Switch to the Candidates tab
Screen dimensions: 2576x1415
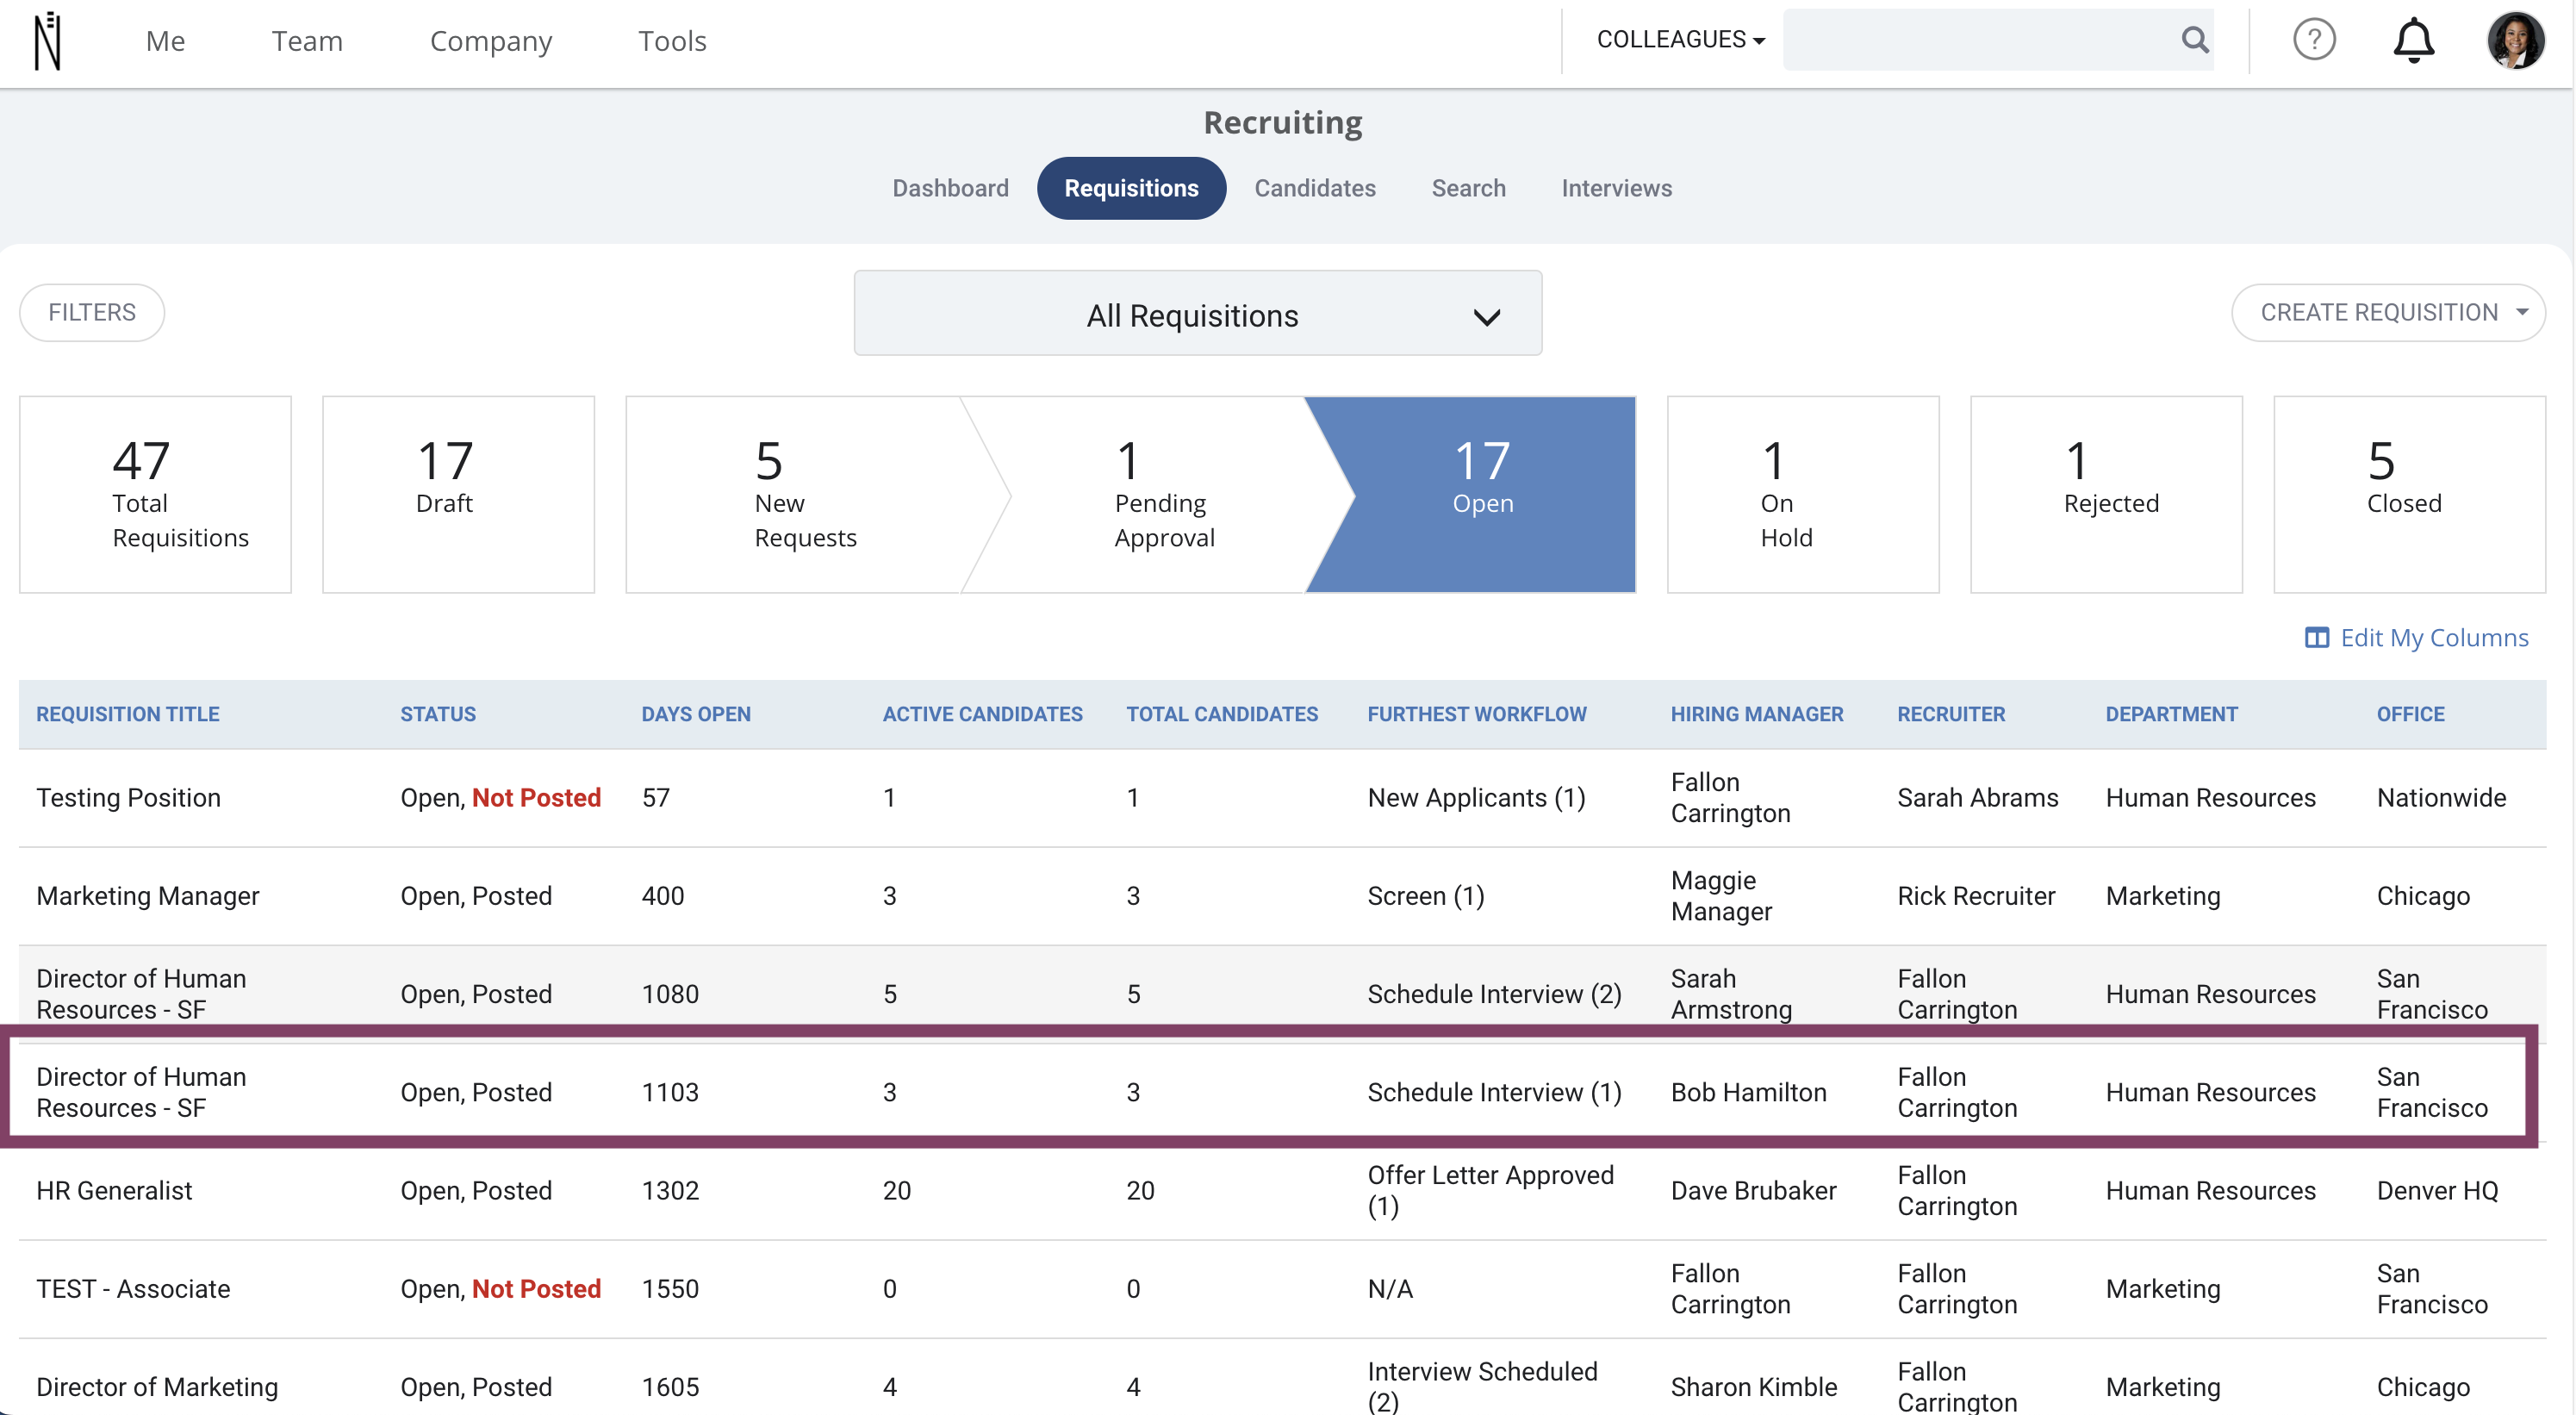tap(1314, 188)
